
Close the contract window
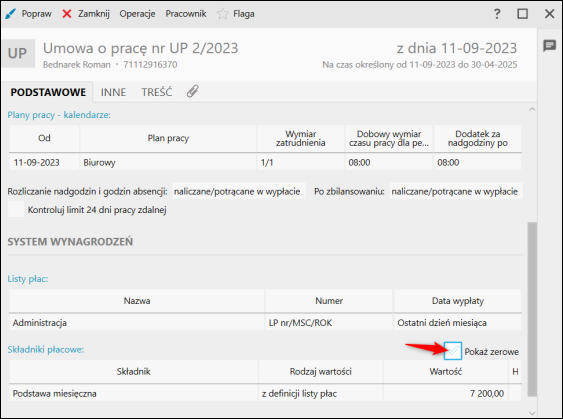[x=549, y=14]
